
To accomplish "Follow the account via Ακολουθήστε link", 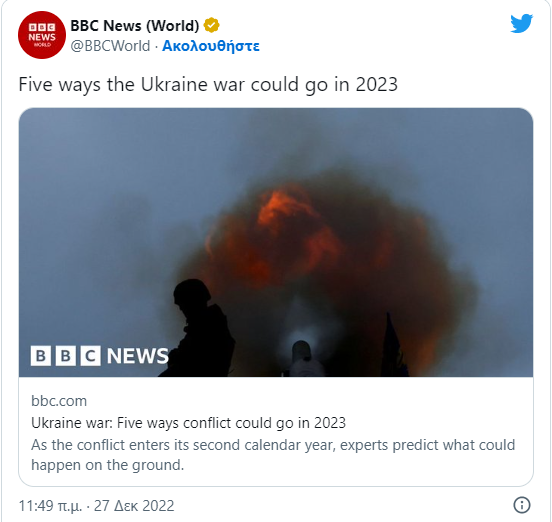I will click(211, 46).
